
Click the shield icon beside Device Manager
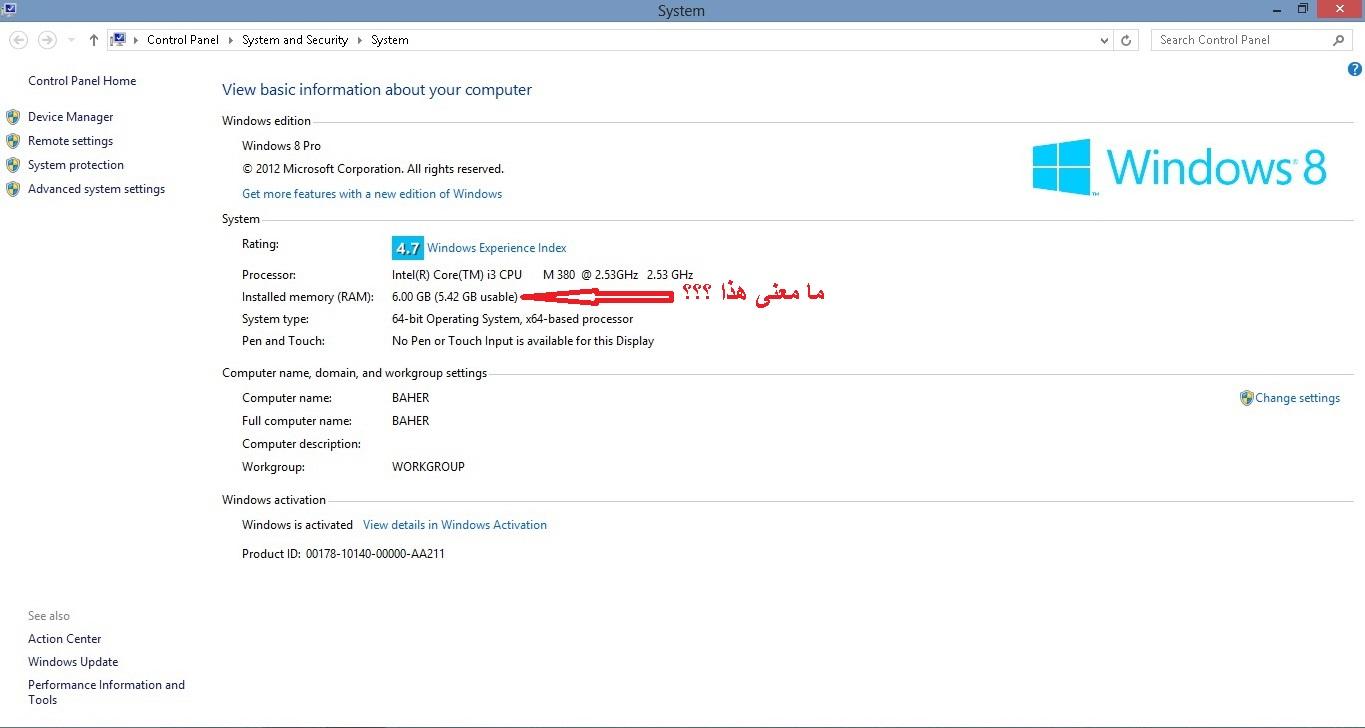click(13, 117)
